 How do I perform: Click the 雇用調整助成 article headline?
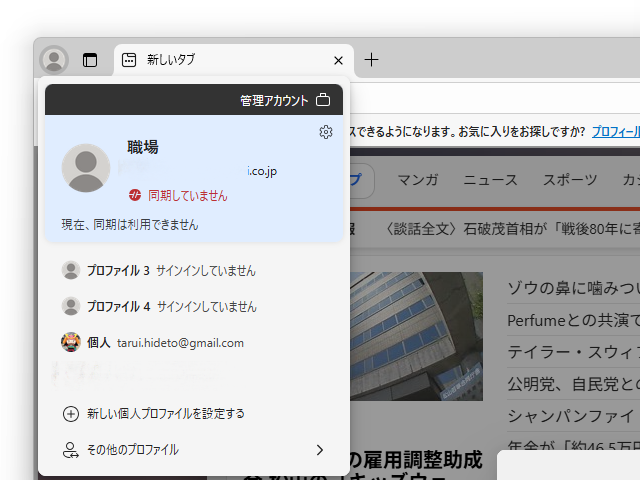click(x=416, y=460)
